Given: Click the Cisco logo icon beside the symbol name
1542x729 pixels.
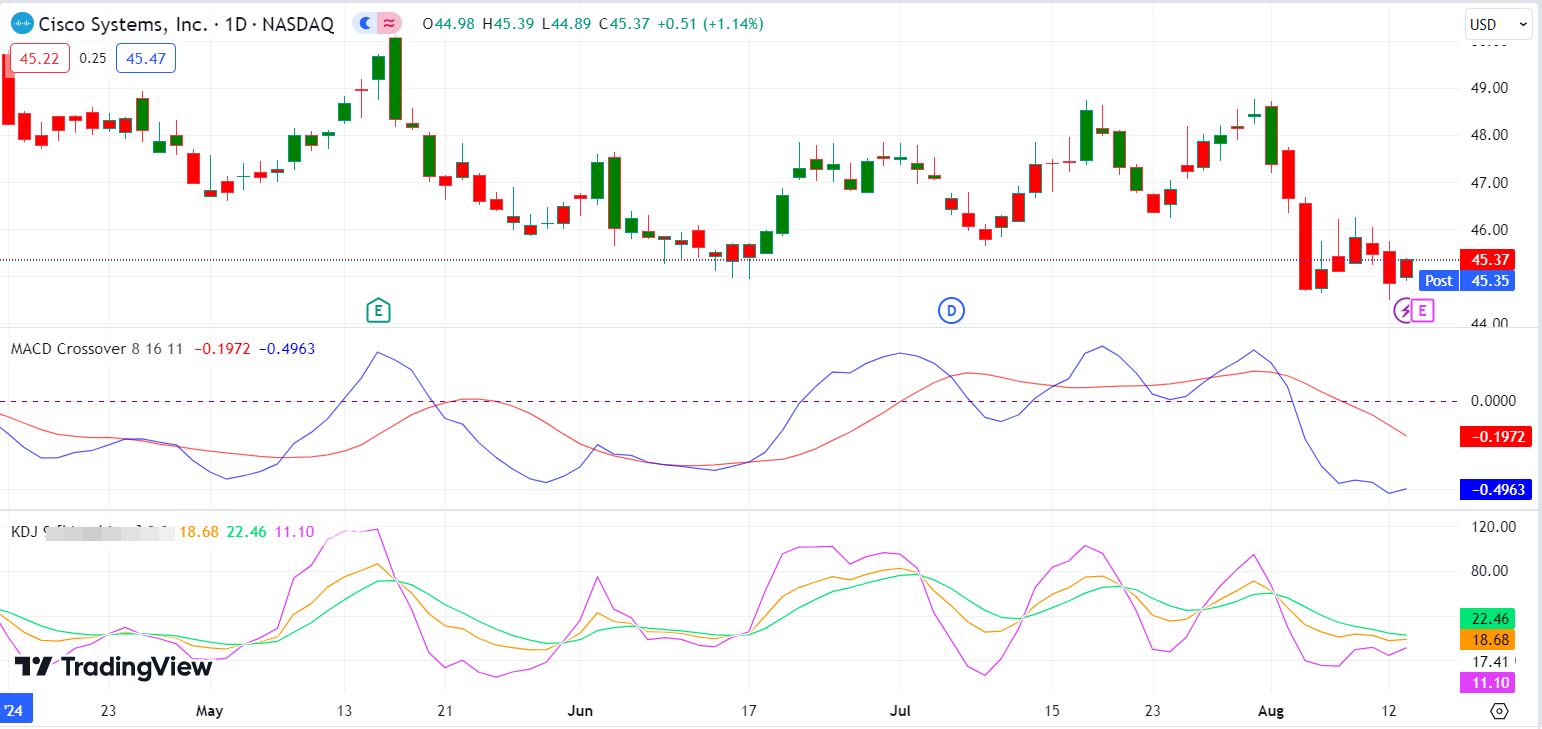Looking at the screenshot, I should point(21,24).
